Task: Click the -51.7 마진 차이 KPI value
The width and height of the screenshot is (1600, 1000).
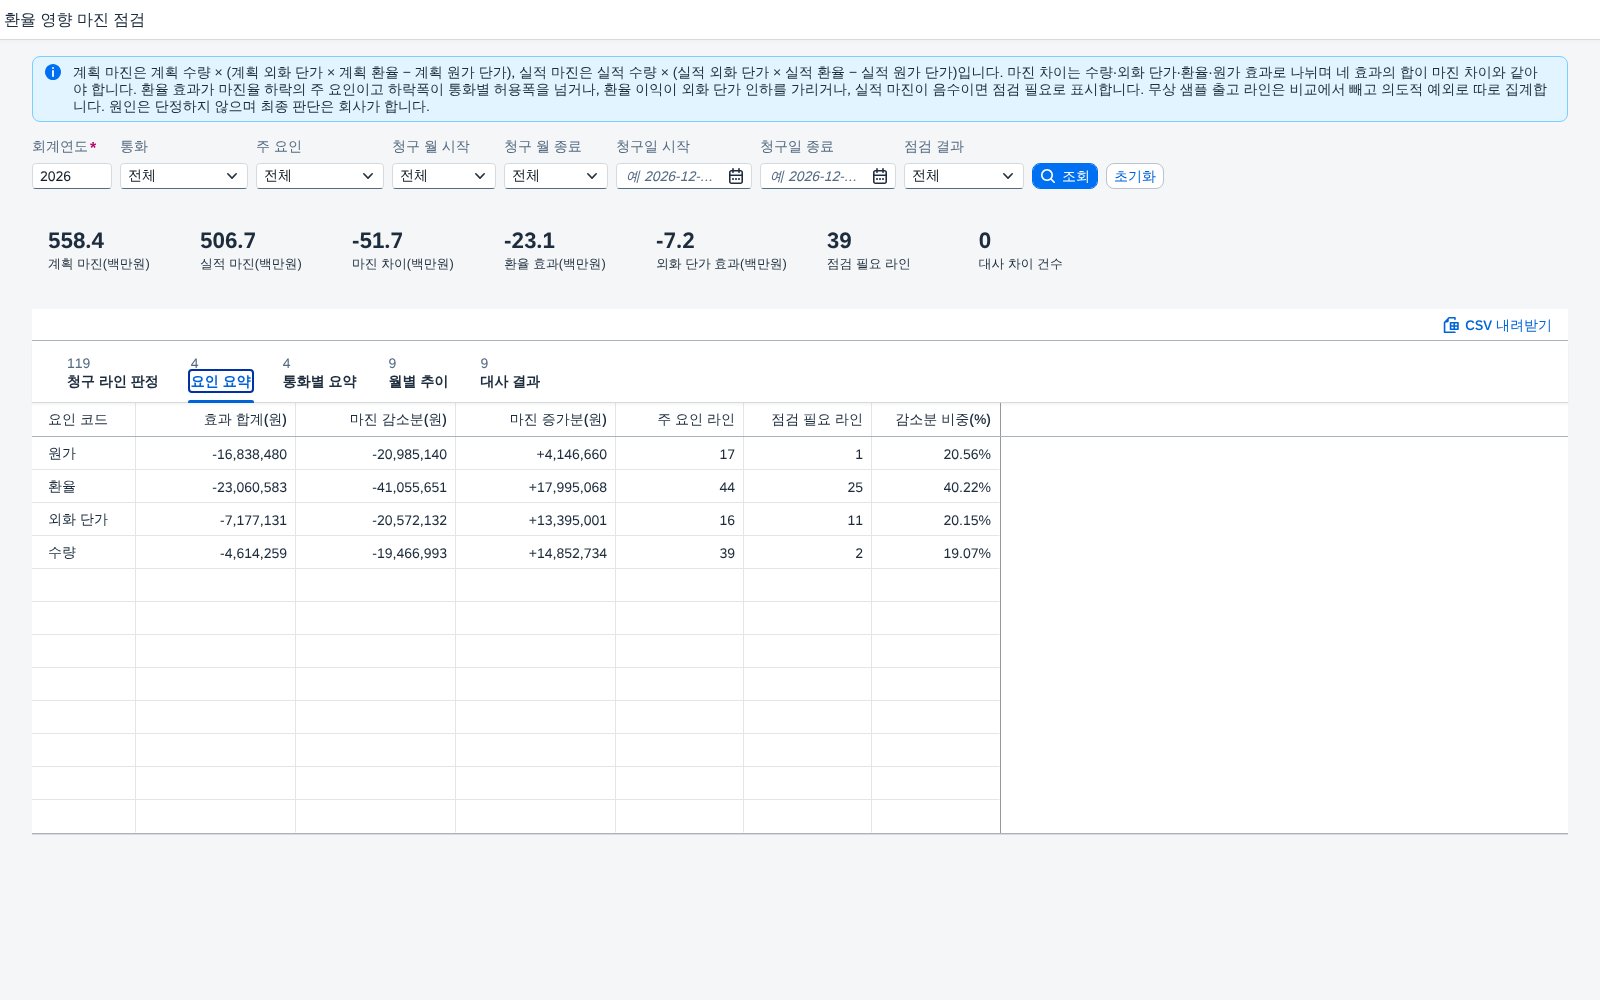Action: coord(377,241)
